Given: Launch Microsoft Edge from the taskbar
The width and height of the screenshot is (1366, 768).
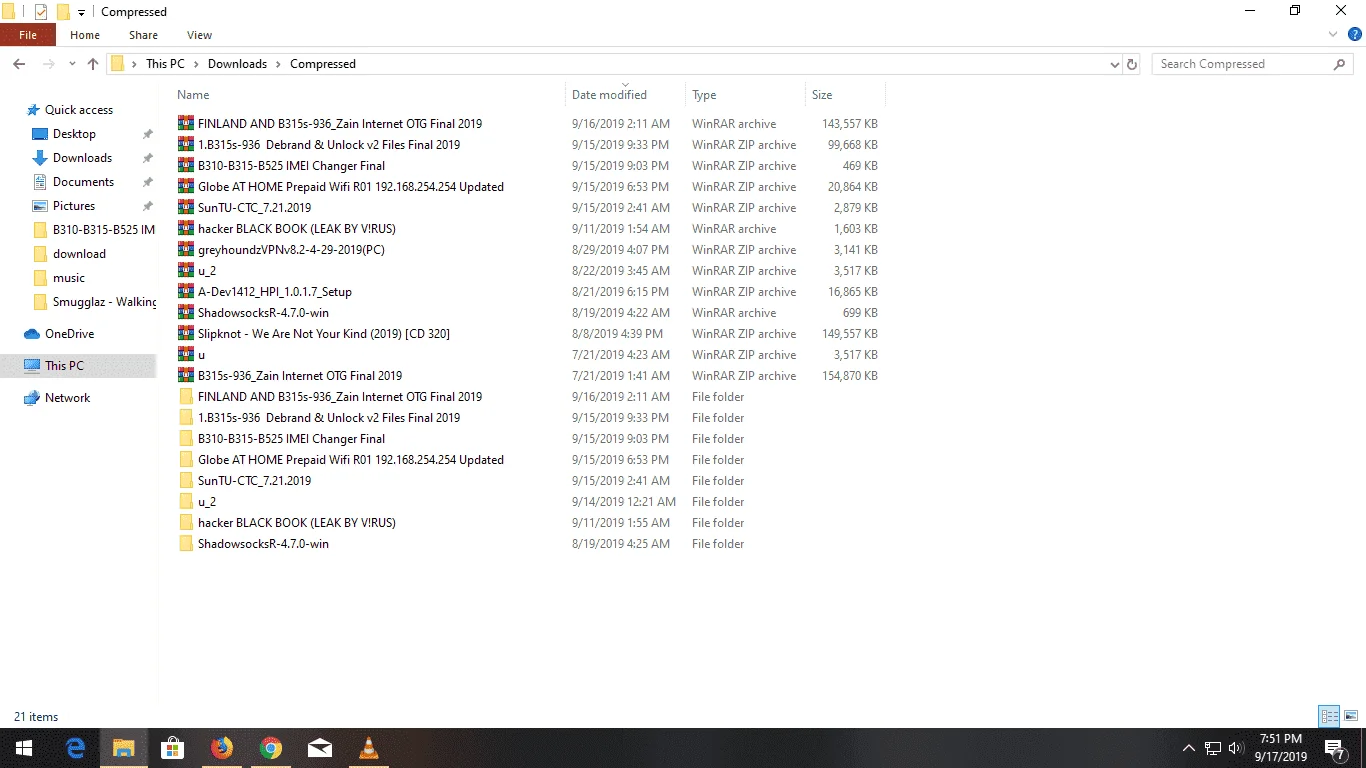Looking at the screenshot, I should tap(75, 748).
